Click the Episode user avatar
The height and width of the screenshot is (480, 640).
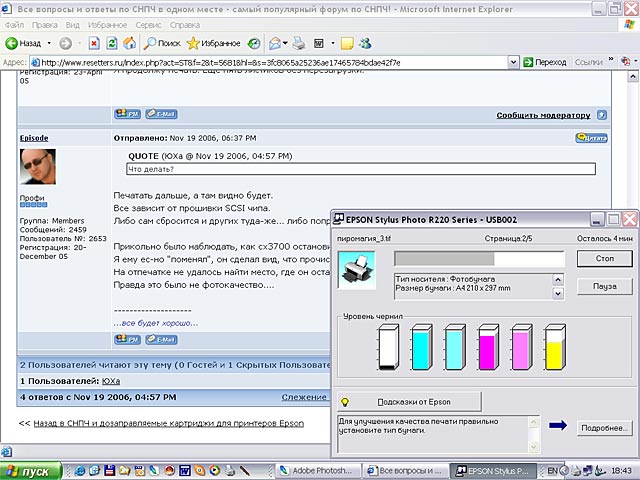38,167
